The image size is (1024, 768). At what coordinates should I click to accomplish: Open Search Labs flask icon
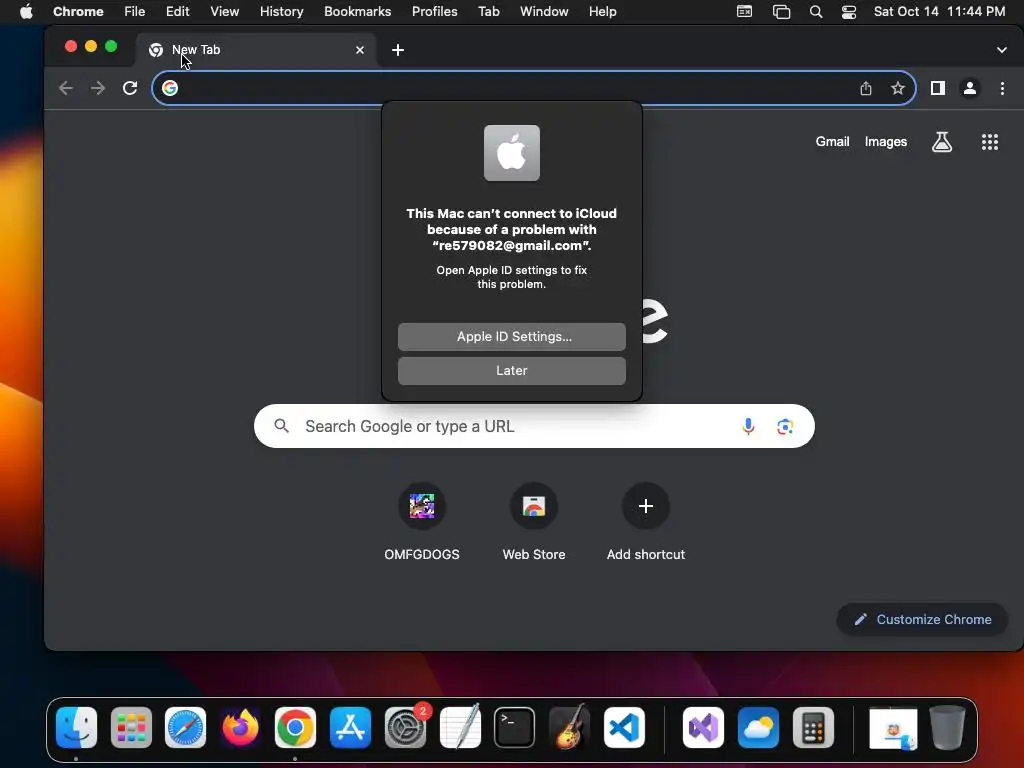pos(942,142)
